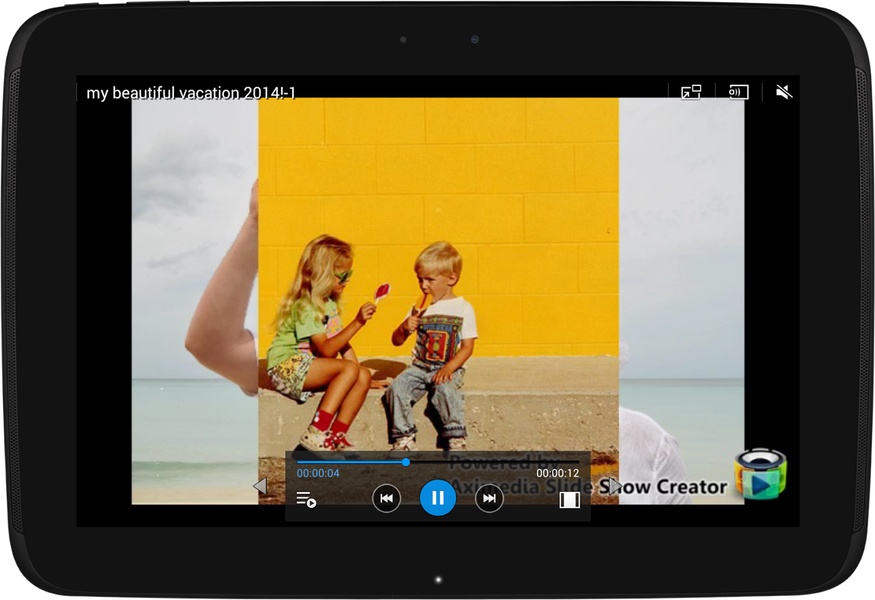Change the screen aspect ratio mode
Screen dimensions: 875x600
coord(569,500)
